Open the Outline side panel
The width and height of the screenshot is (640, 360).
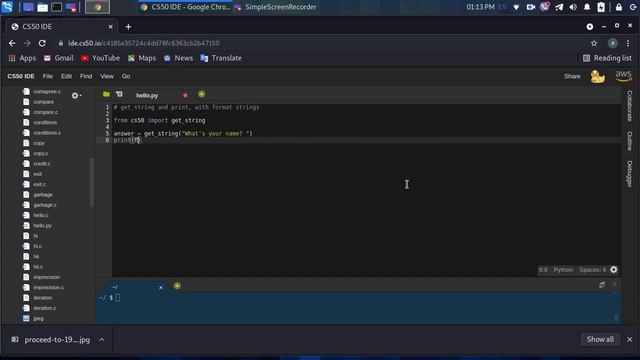(629, 141)
